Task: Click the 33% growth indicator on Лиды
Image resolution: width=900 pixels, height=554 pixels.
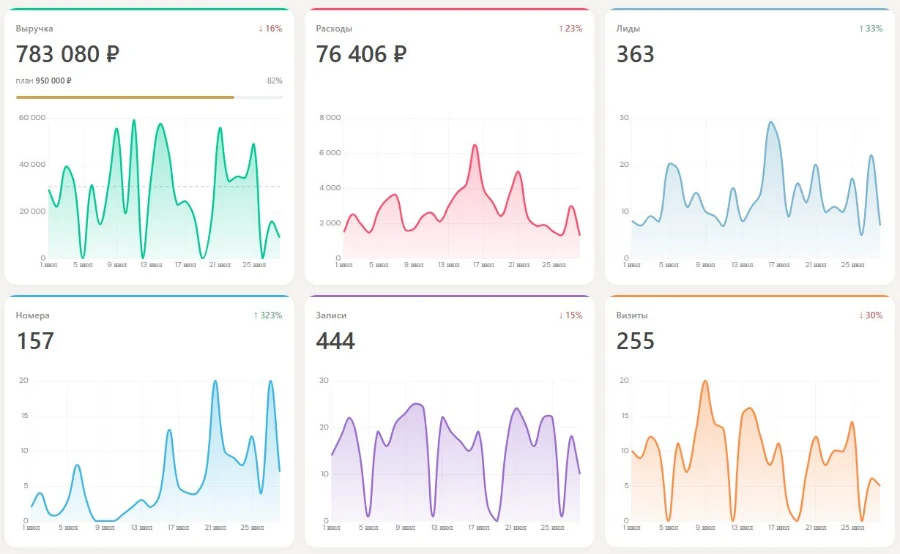Action: click(871, 28)
